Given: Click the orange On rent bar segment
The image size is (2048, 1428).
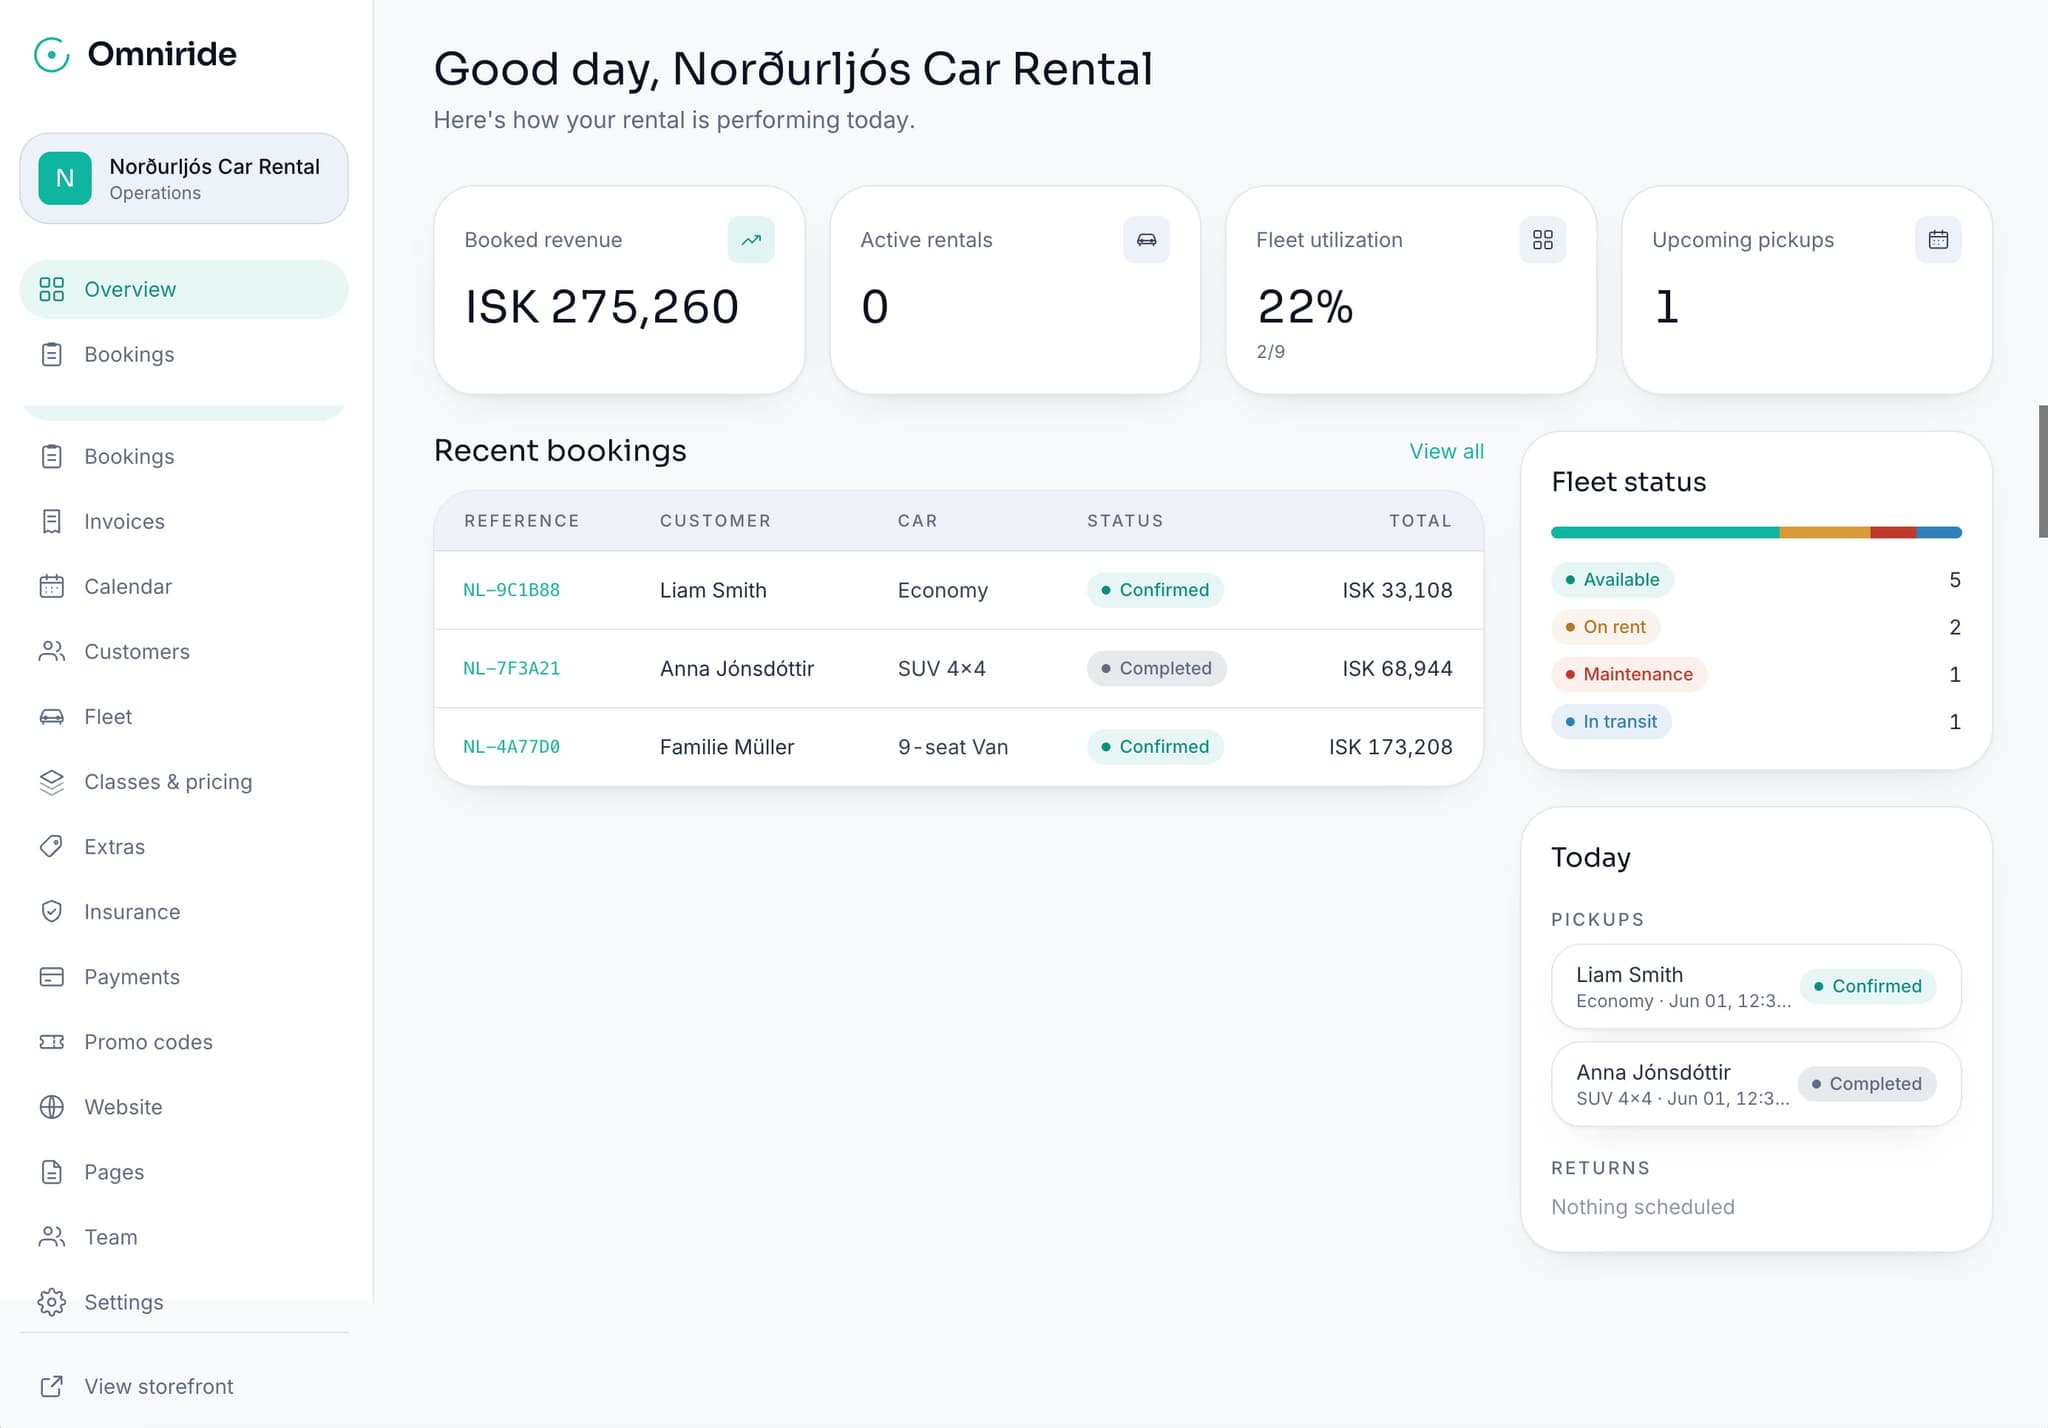Looking at the screenshot, I should (x=1825, y=533).
